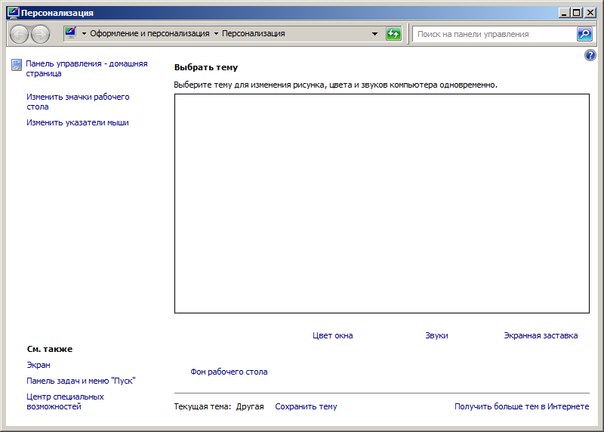This screenshot has height=432, width=604.
Task: Click Сохранить тему link
Action: click(x=306, y=407)
